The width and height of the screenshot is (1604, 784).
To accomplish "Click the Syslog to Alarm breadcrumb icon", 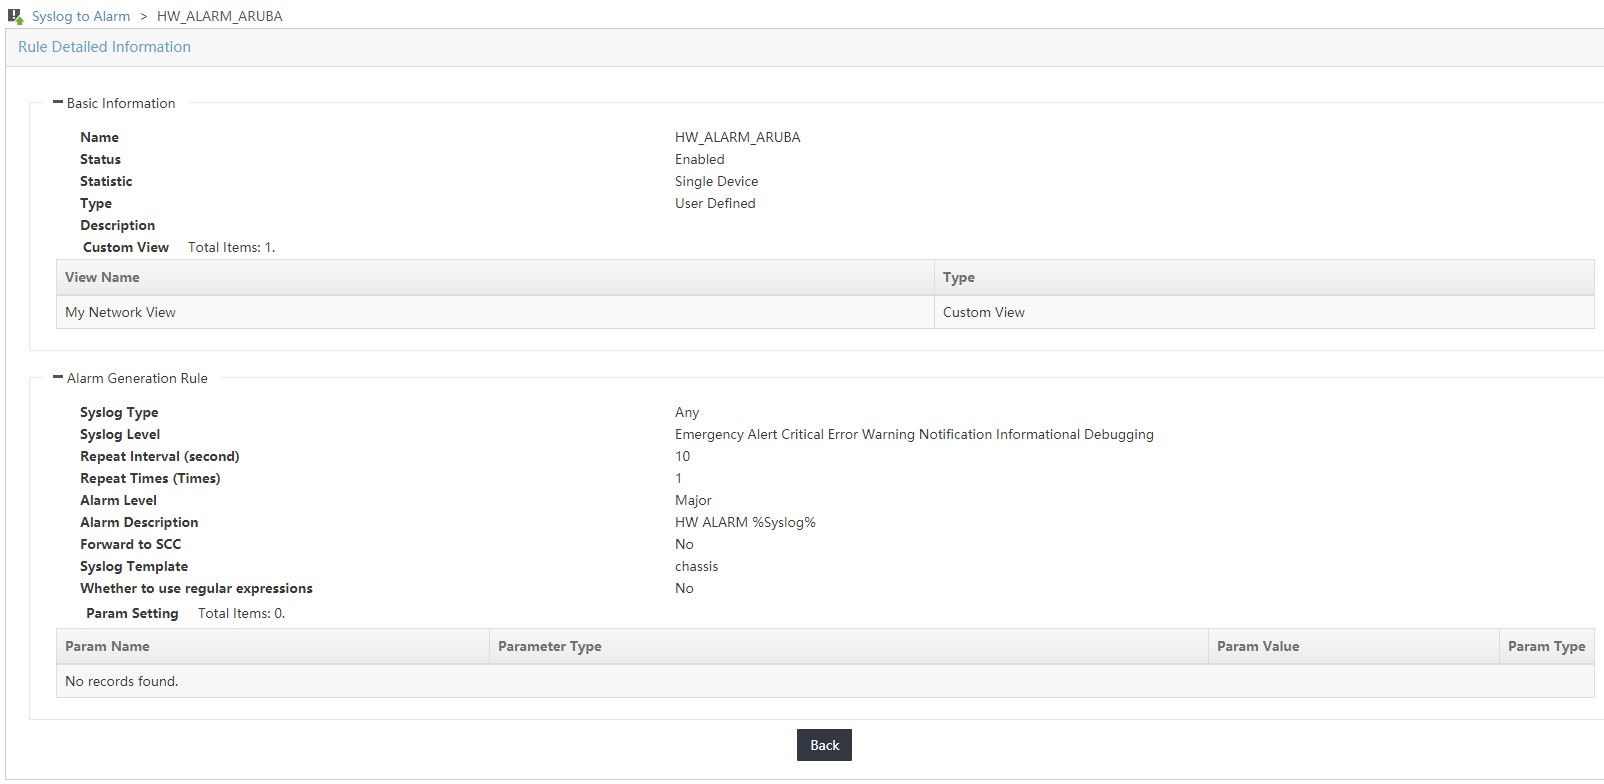I will tap(15, 16).
